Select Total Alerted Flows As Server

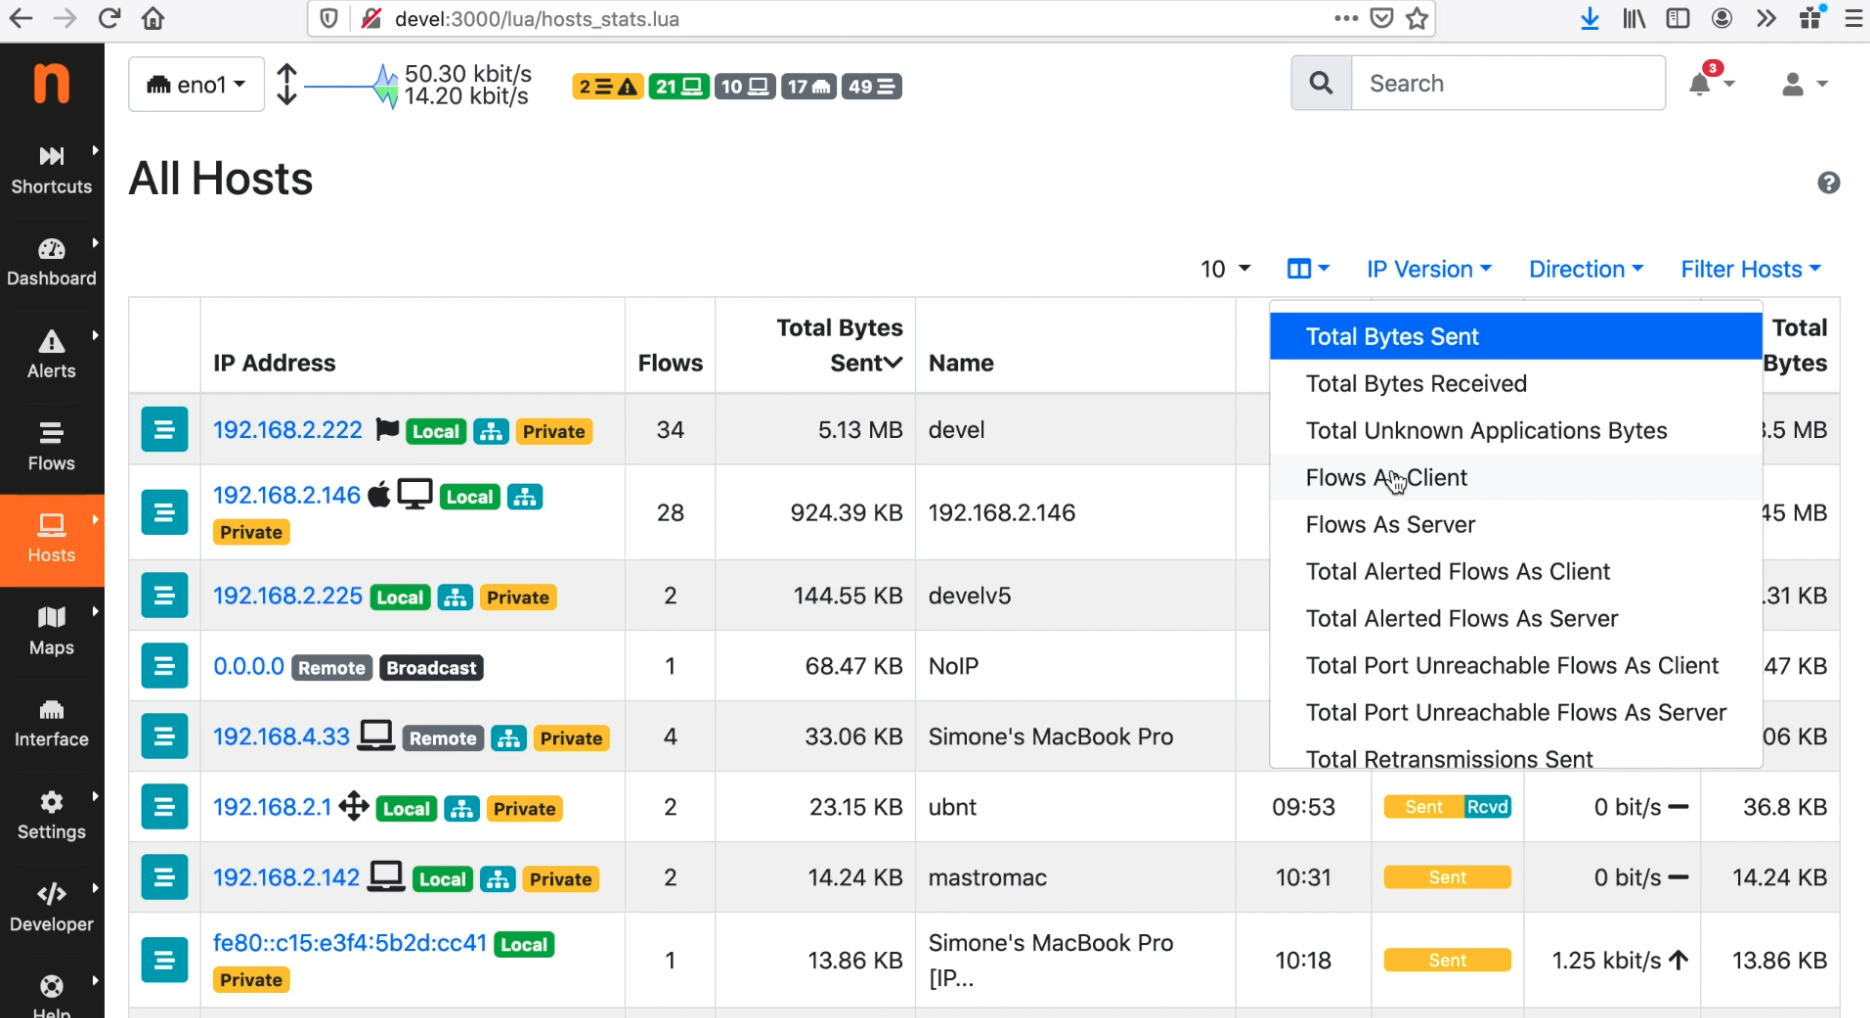(1516, 618)
